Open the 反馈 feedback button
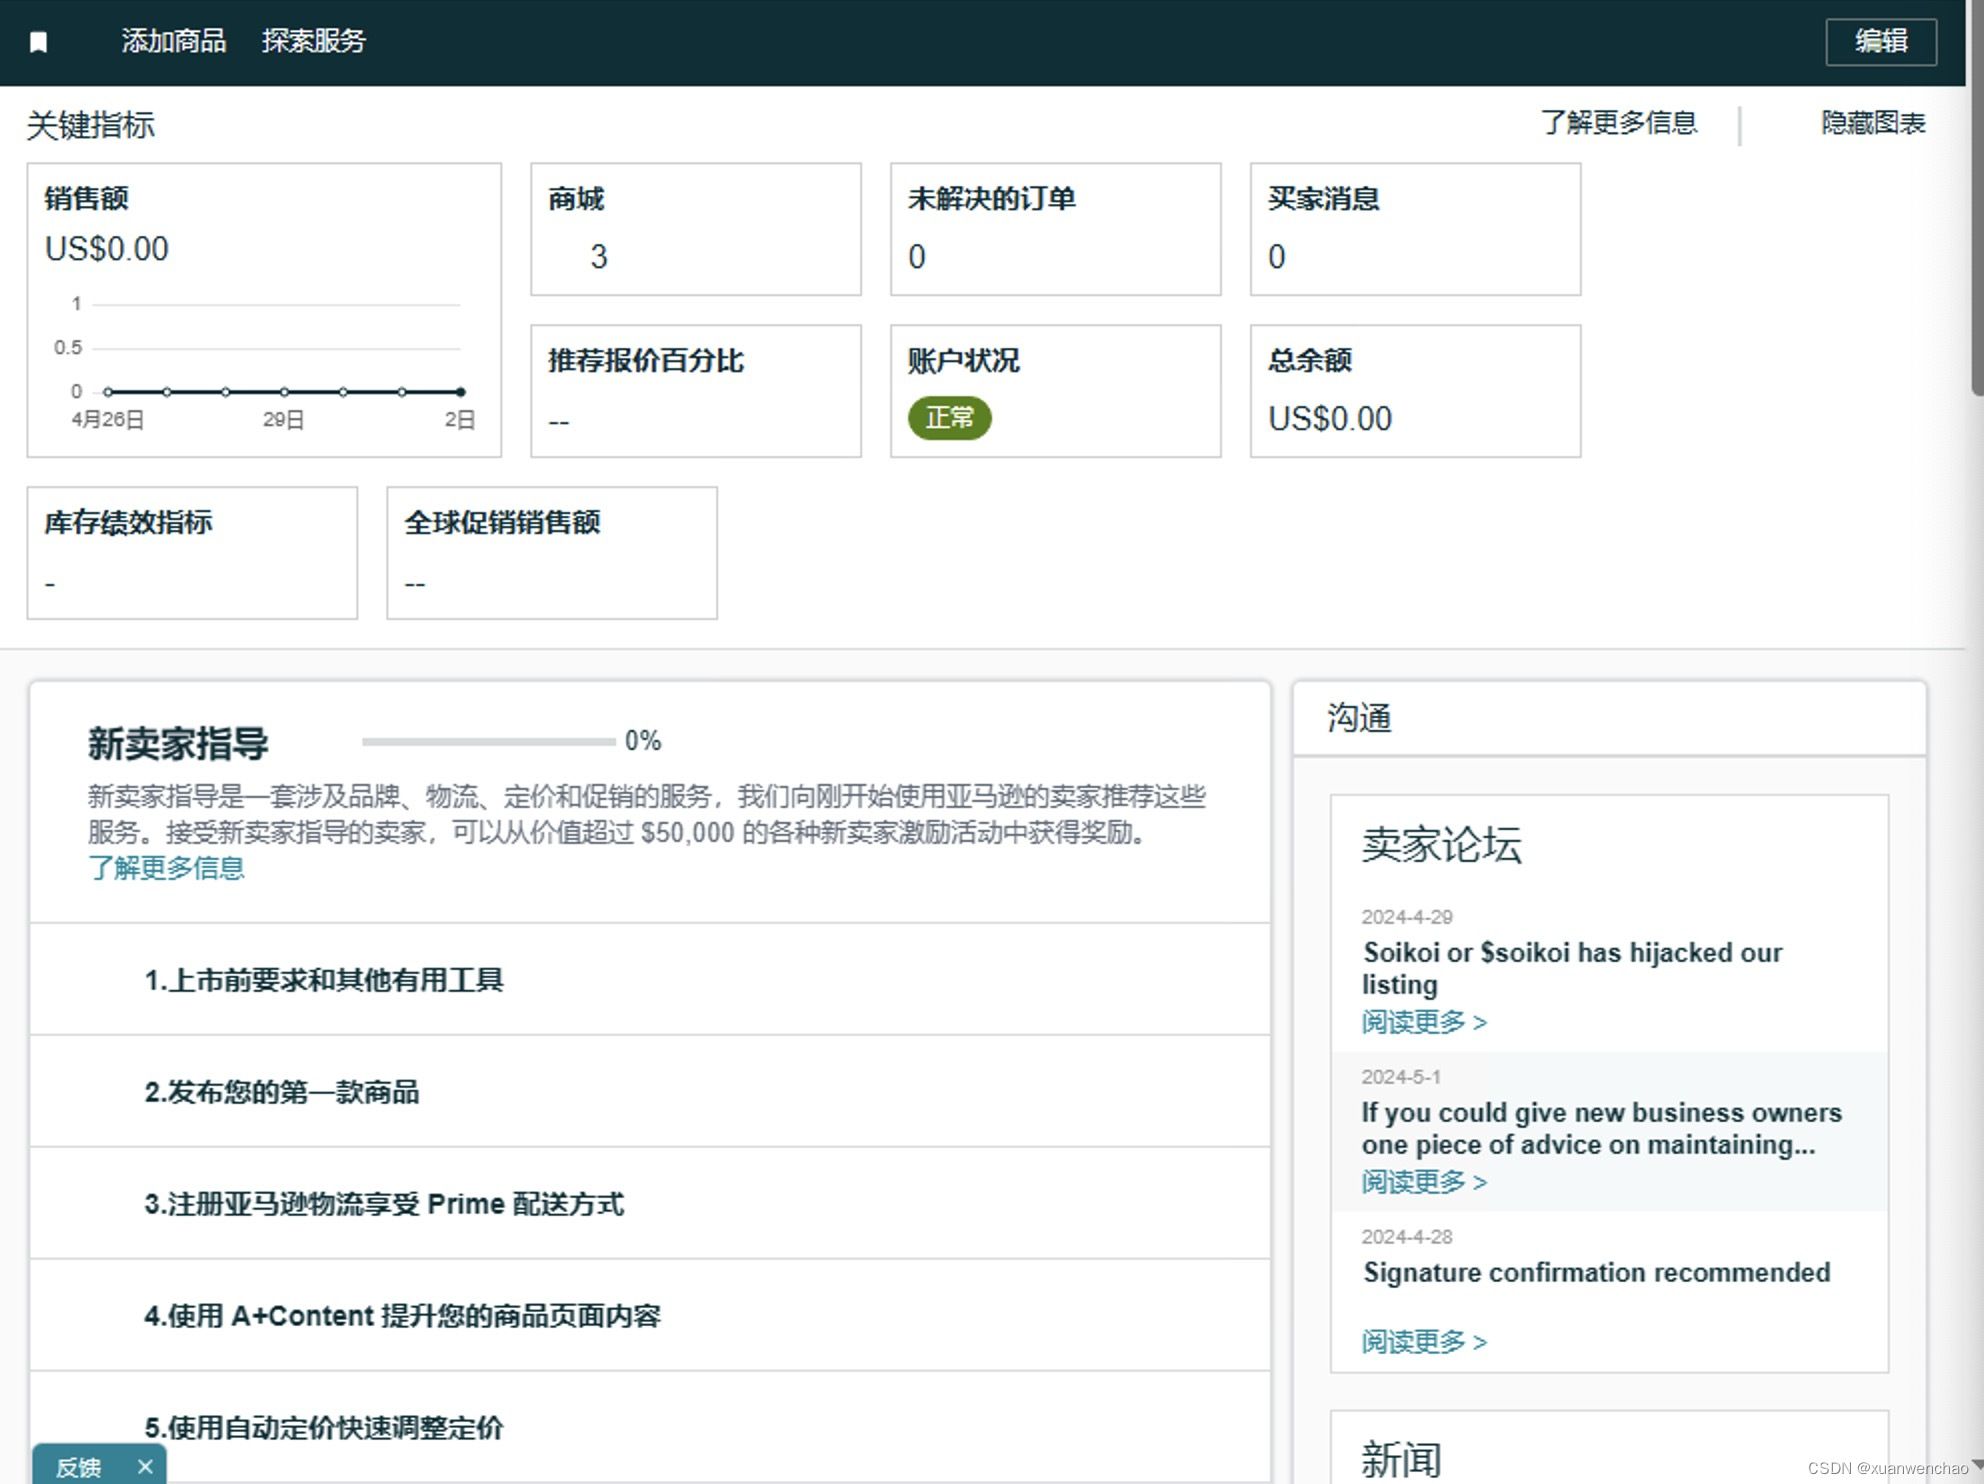 point(78,1467)
